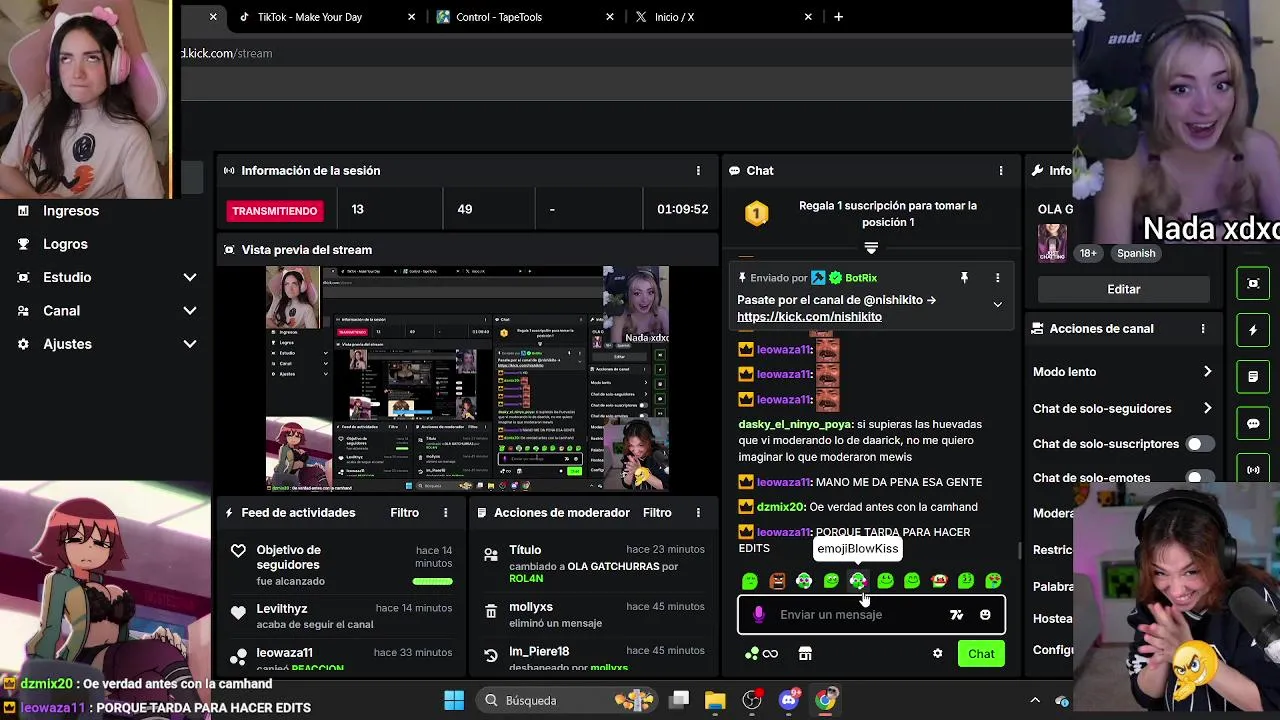This screenshot has width=1280, height=720.
Task: Expand the Estudio sidebar section chevron
Action: pyautogui.click(x=190, y=278)
